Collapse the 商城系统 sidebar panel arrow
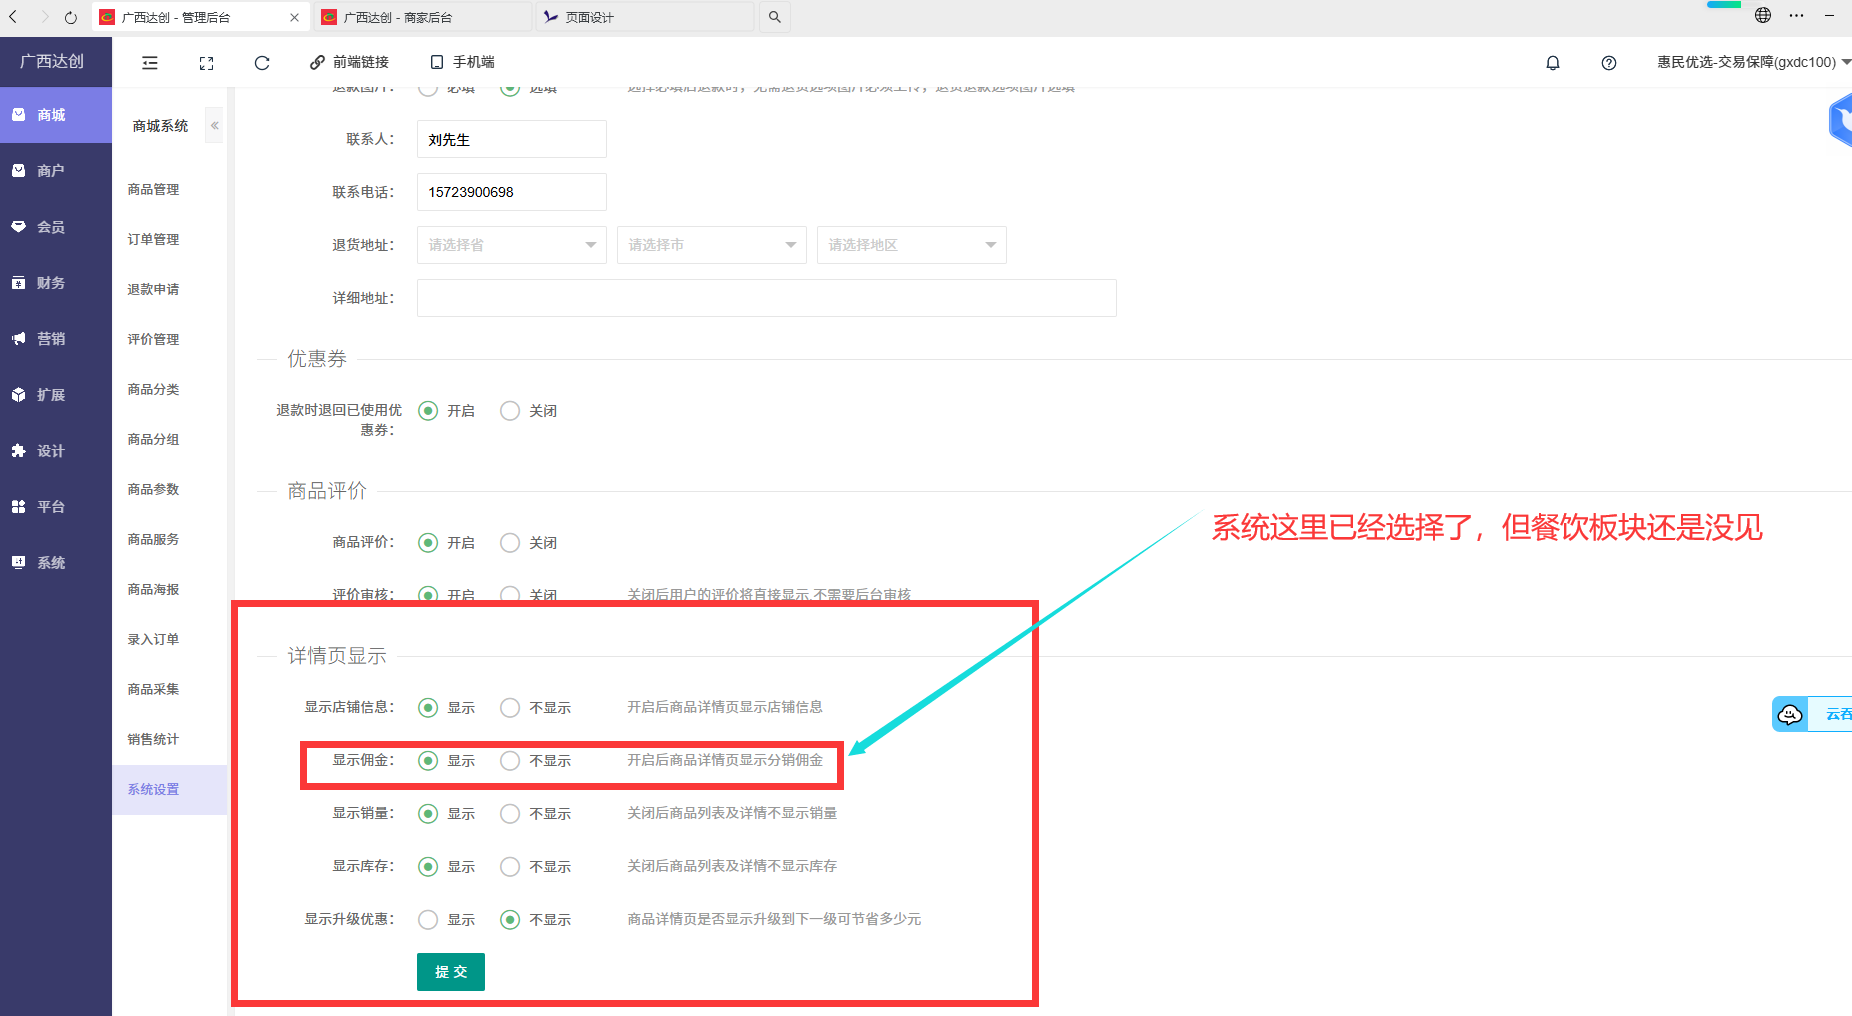The width and height of the screenshot is (1852, 1016). coord(214,126)
